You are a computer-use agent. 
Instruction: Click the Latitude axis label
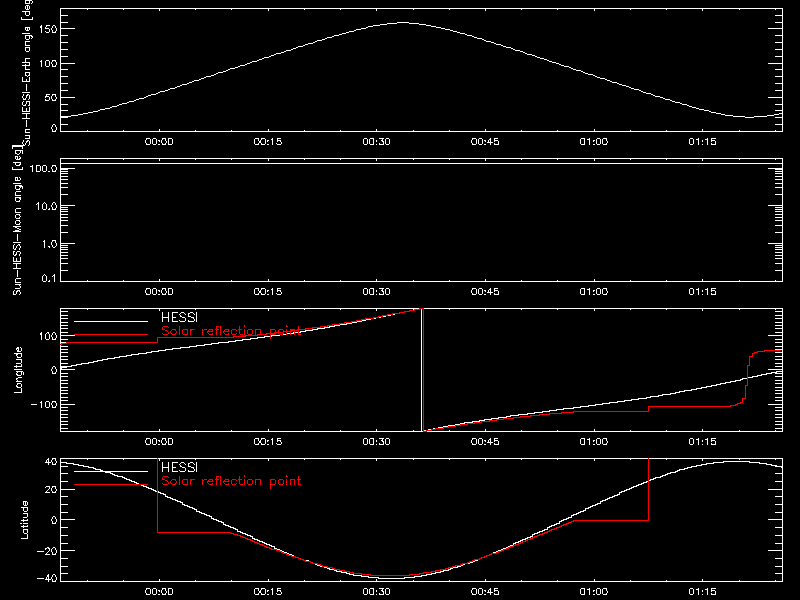point(24,520)
